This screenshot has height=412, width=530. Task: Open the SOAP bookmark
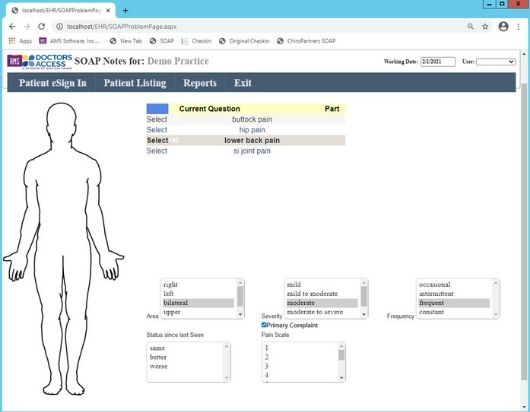(162, 41)
